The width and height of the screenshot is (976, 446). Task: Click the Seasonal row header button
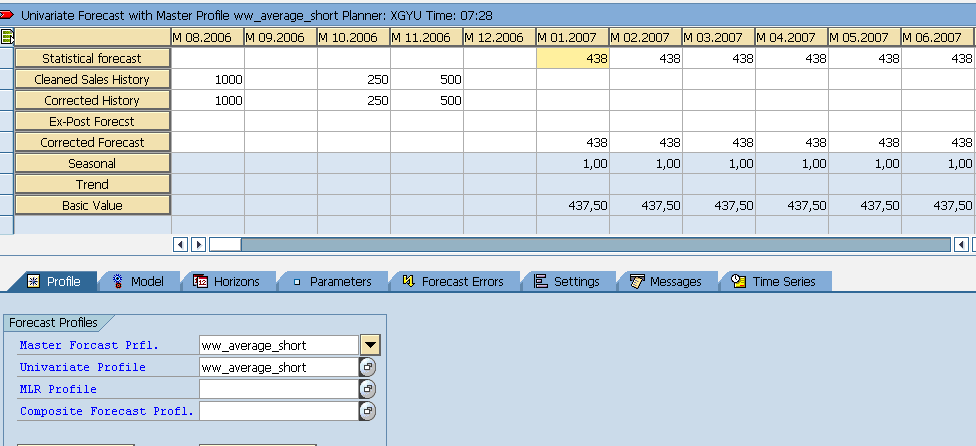pos(92,164)
